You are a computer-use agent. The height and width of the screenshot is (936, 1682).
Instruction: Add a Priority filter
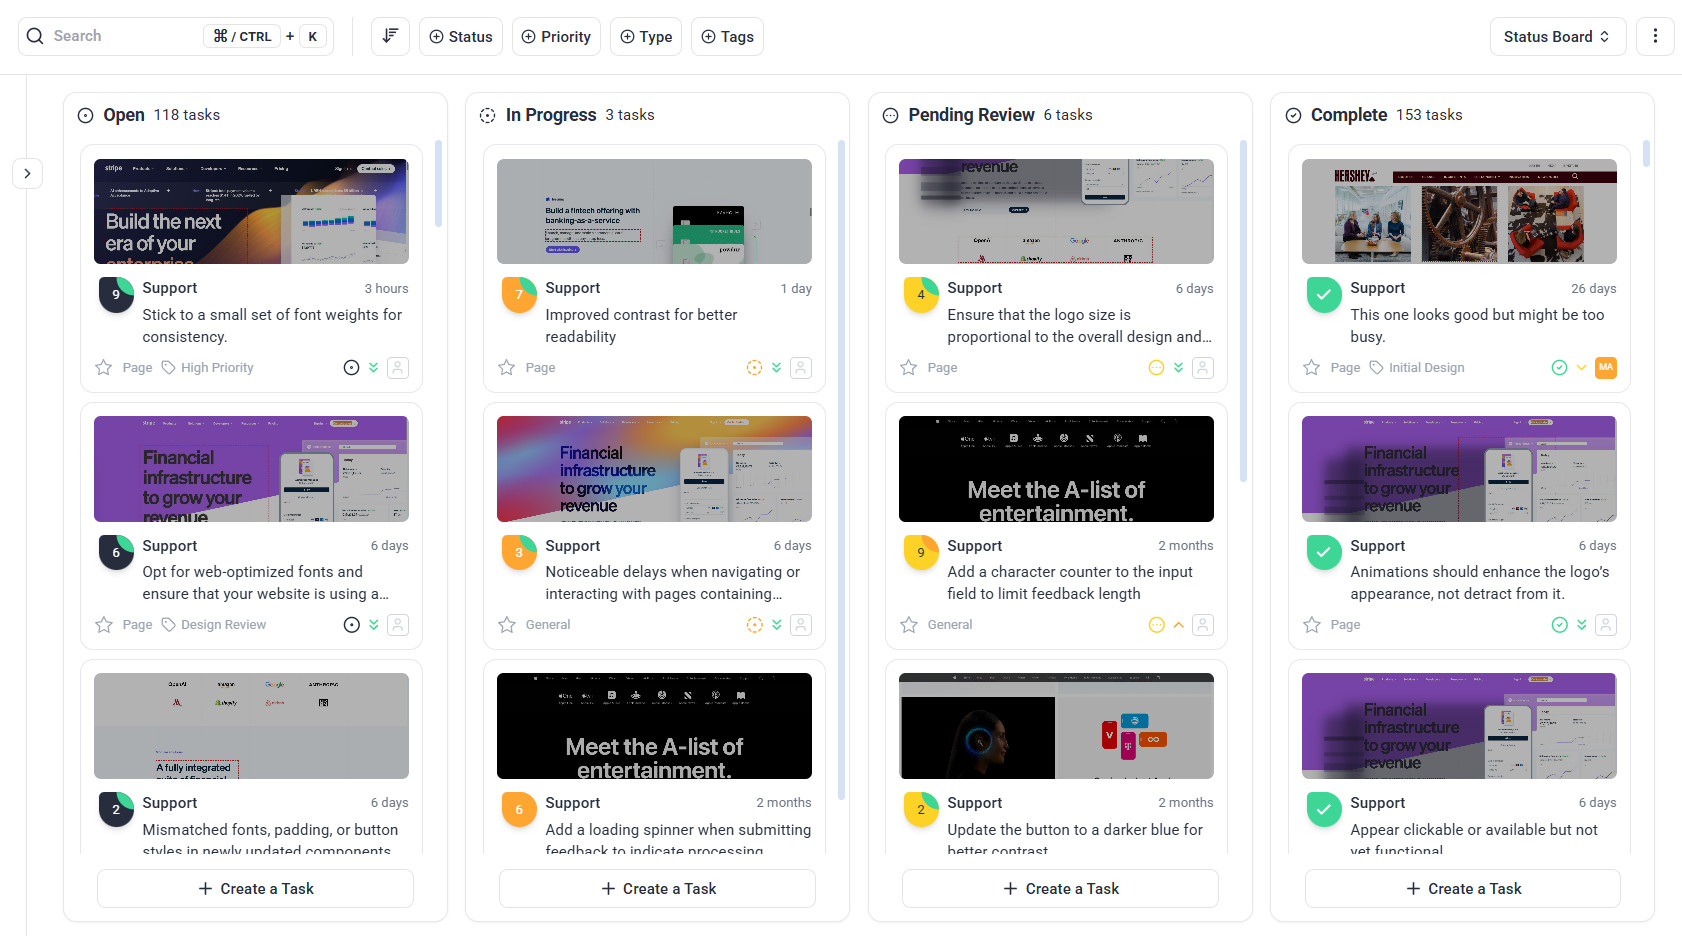click(x=556, y=36)
